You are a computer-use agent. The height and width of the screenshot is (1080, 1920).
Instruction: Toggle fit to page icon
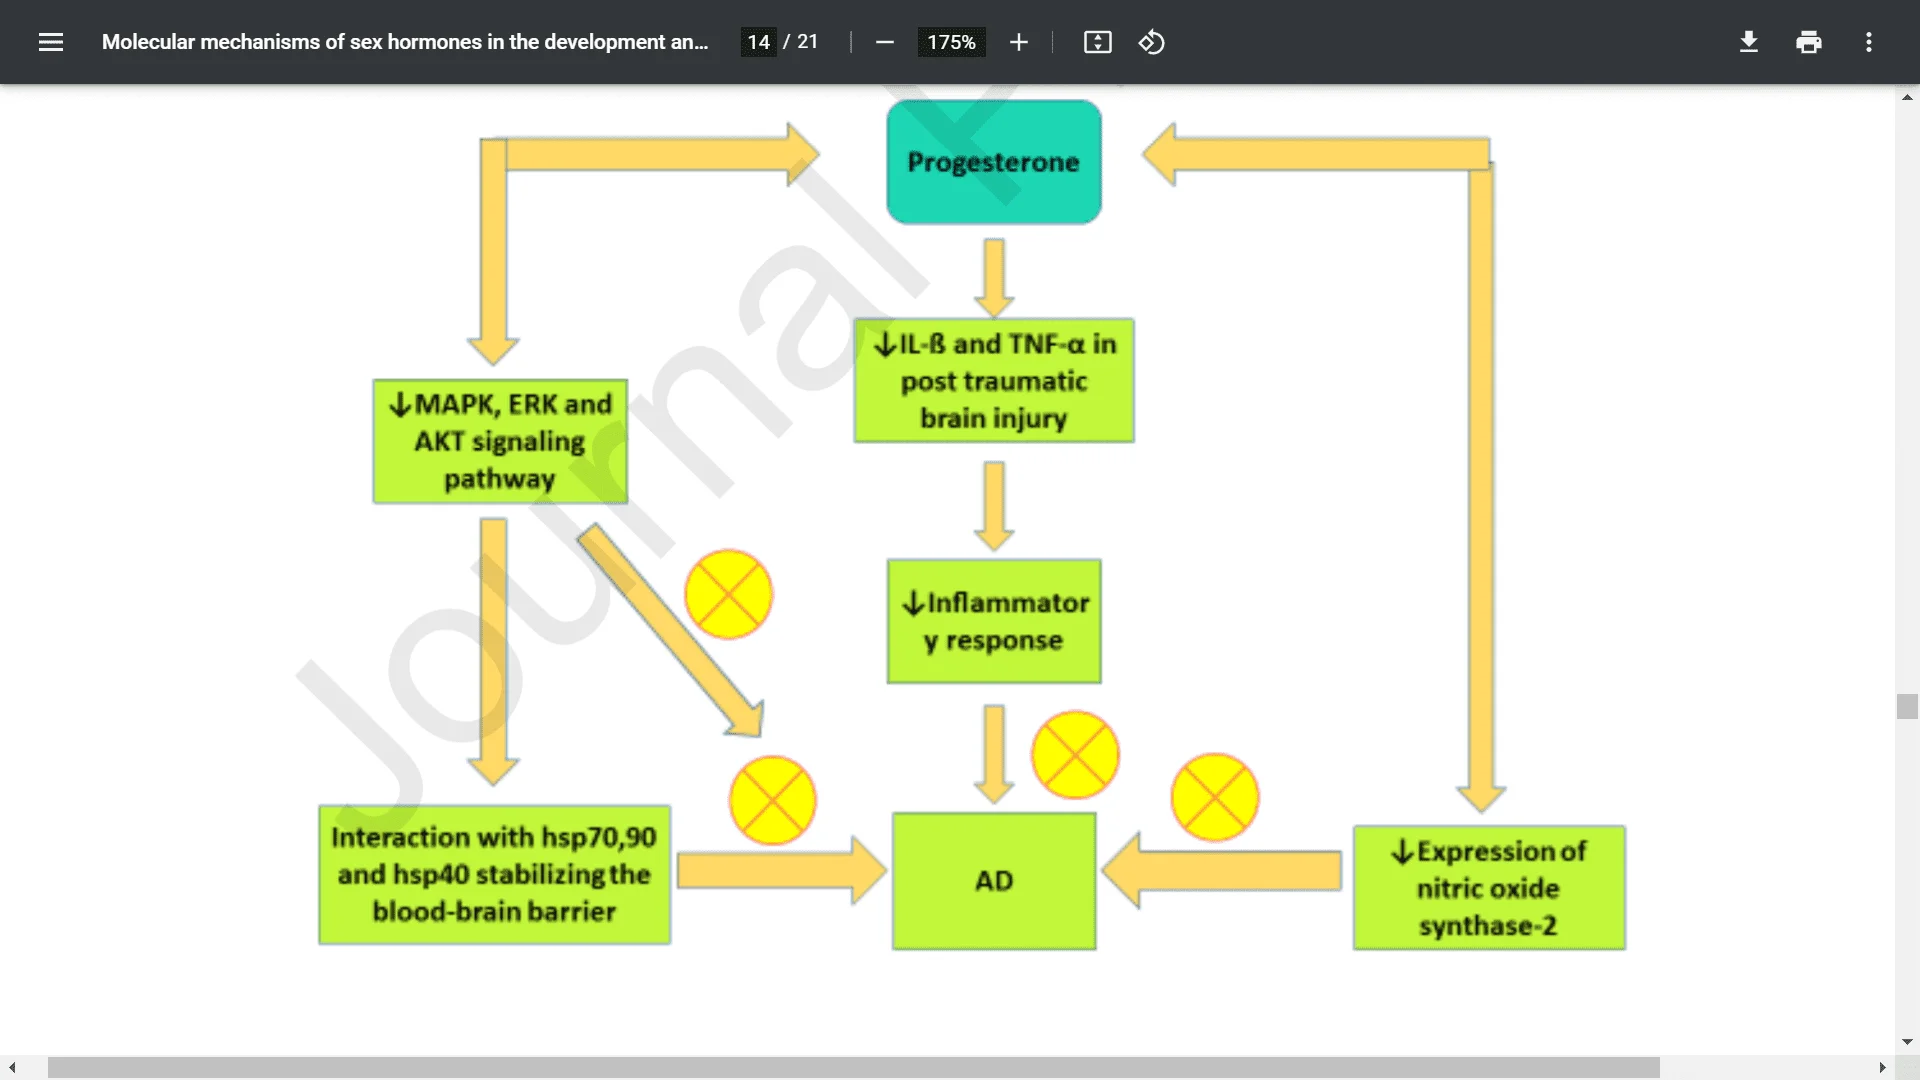[1097, 42]
